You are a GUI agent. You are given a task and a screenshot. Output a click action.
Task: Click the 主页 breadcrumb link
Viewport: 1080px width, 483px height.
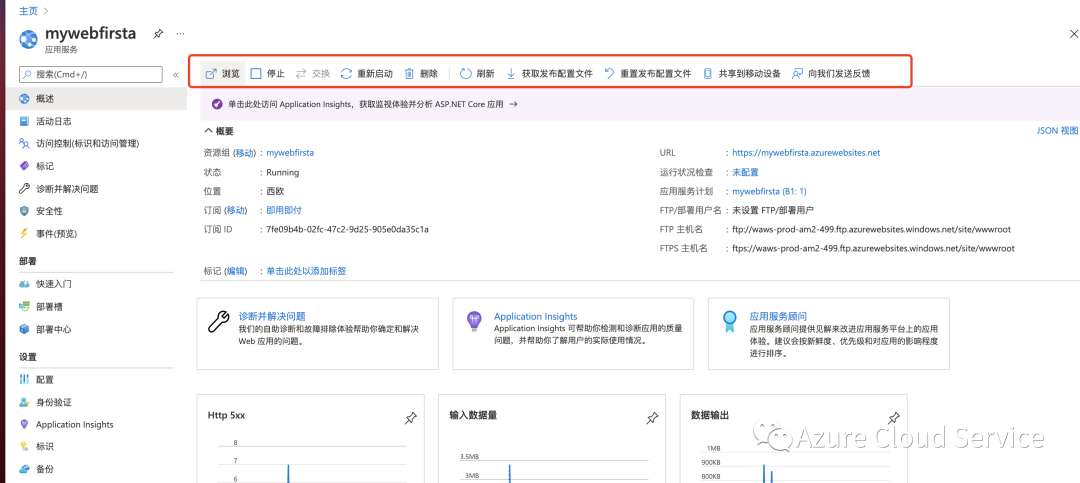29,11
